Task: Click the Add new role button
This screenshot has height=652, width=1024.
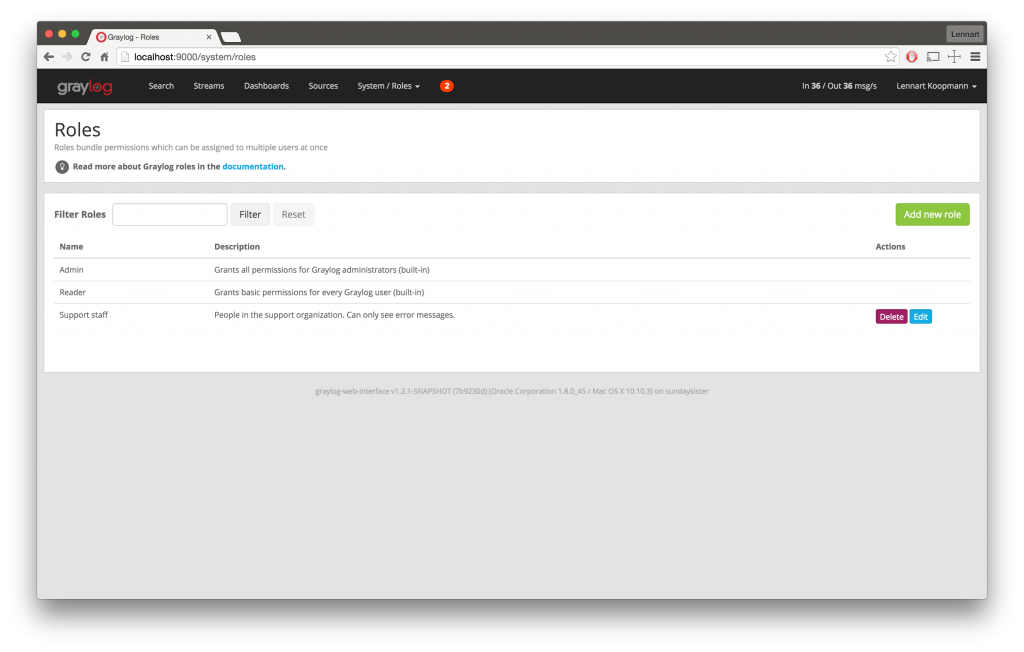Action: (931, 214)
